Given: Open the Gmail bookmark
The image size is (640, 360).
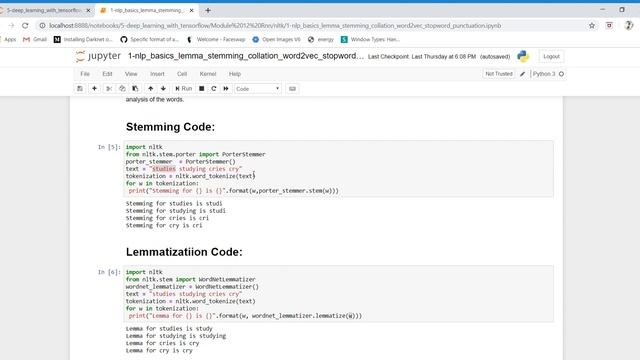Looking at the screenshot, I should coord(35,39).
